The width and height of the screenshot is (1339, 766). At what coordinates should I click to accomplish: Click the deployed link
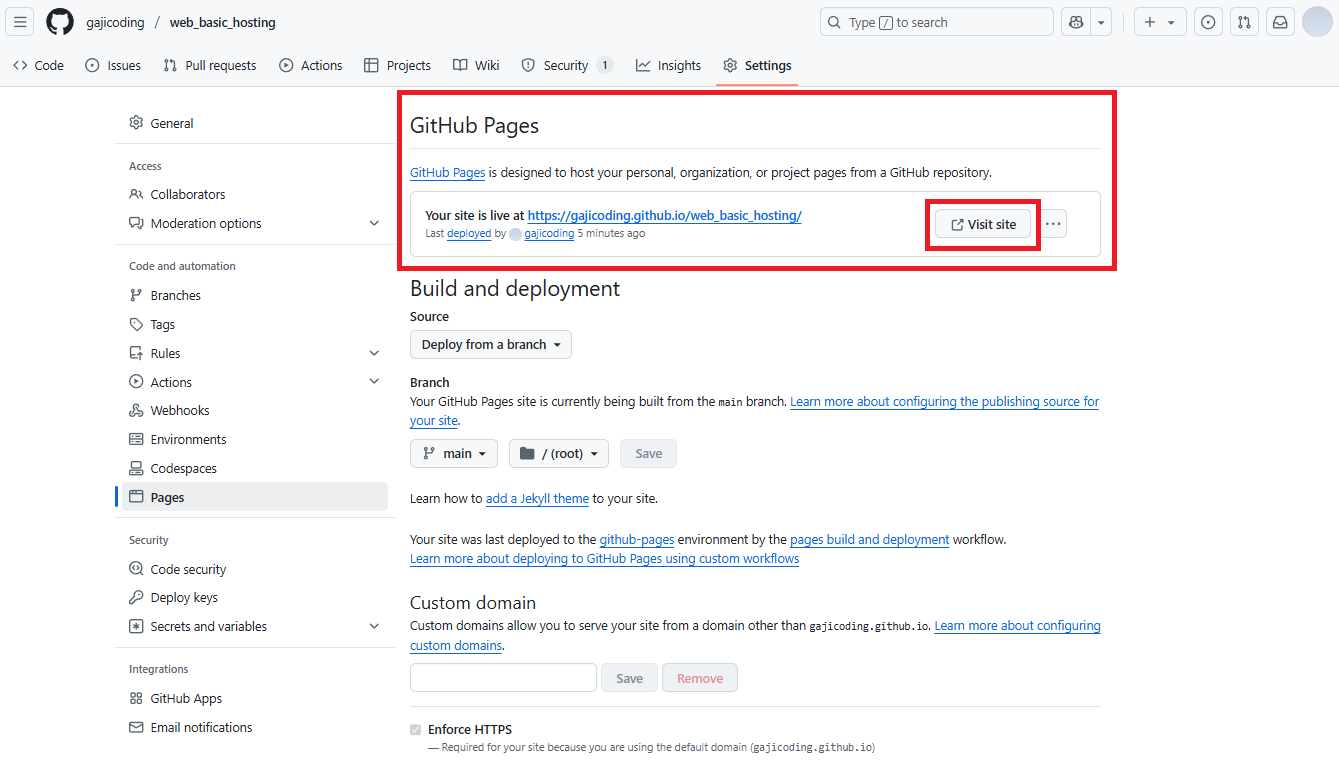coord(469,233)
